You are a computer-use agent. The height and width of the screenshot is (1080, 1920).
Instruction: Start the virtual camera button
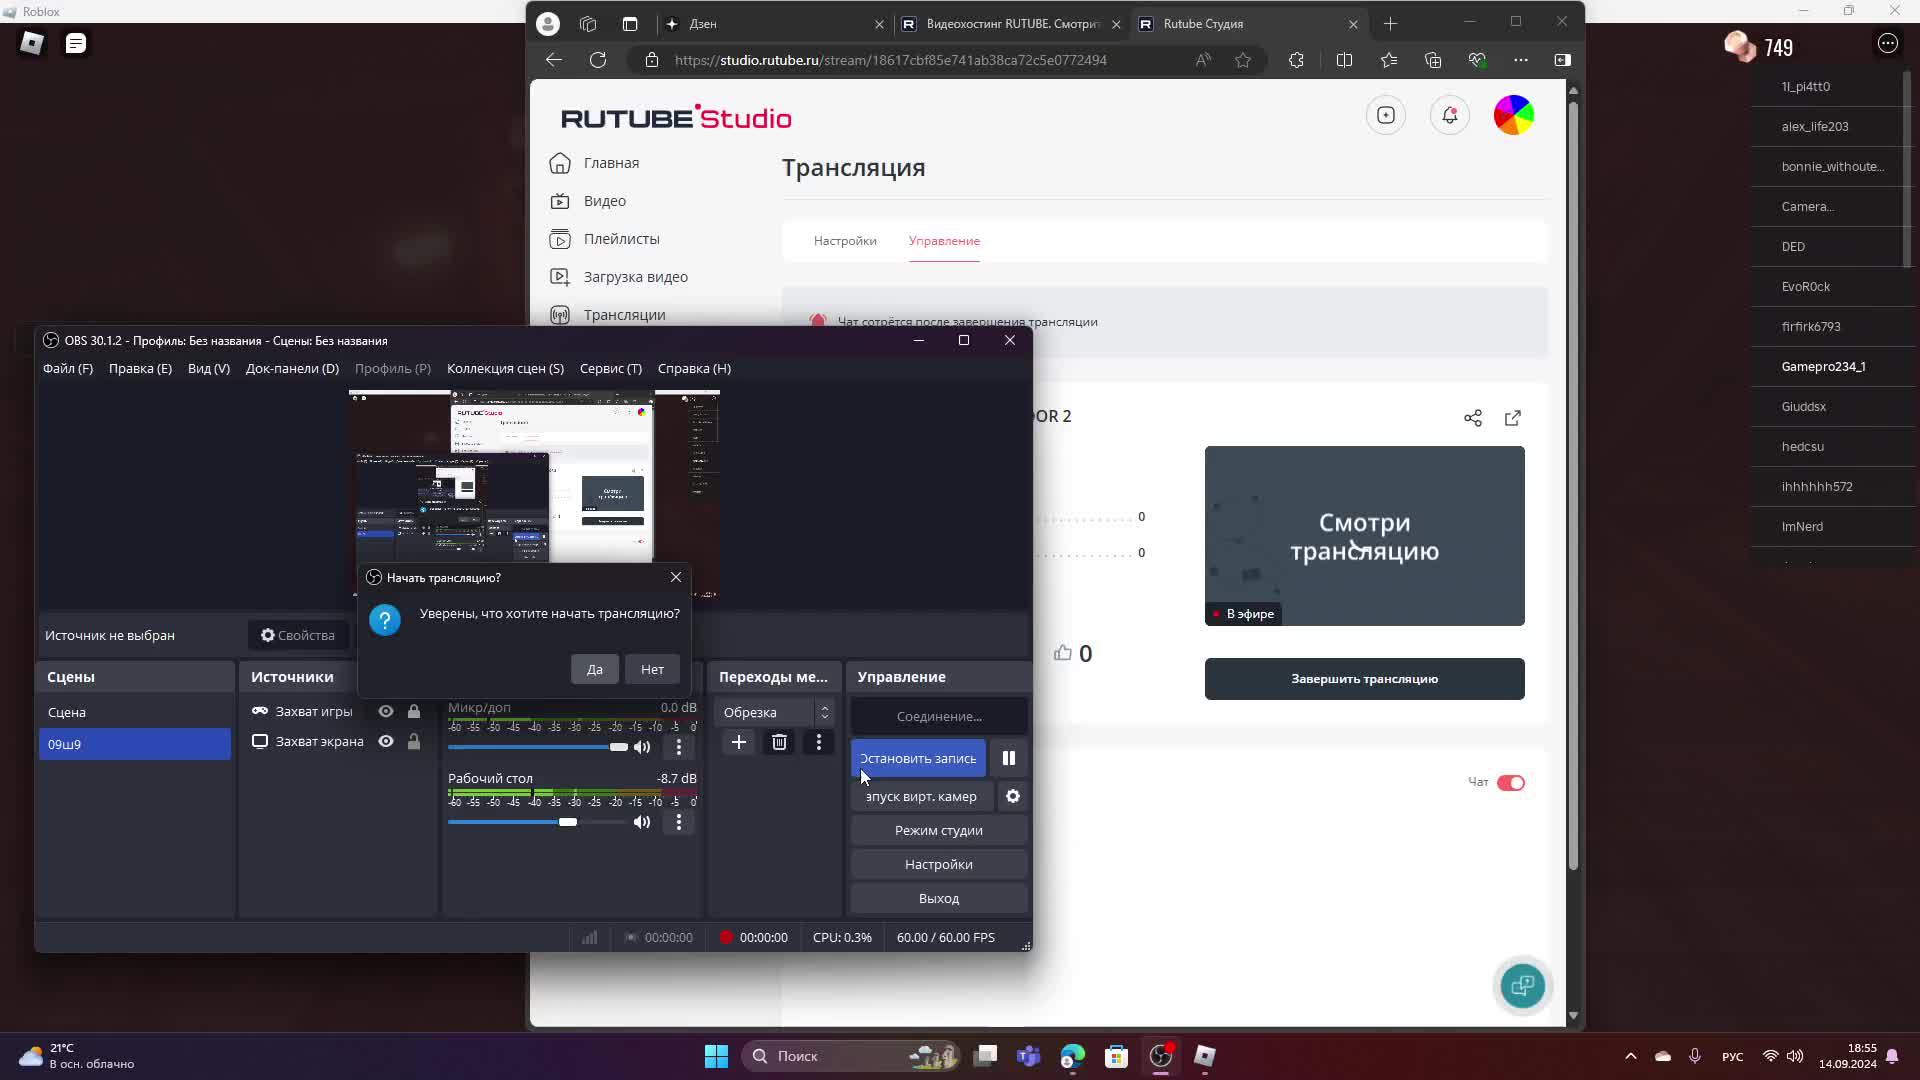tap(921, 796)
